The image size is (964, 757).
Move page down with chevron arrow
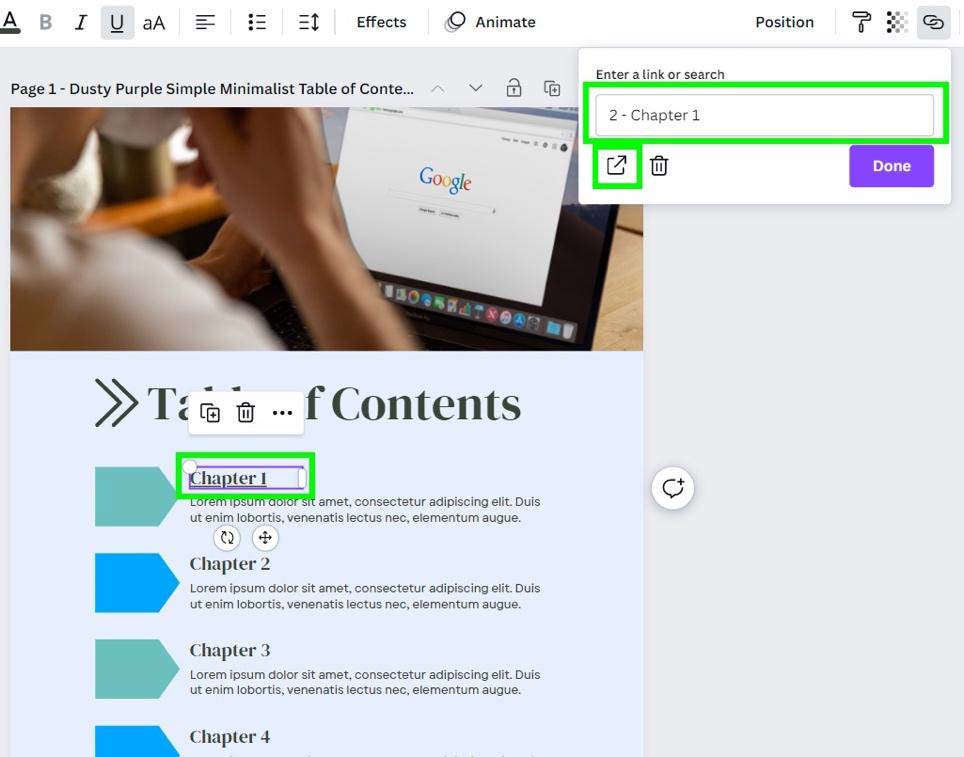[x=476, y=89]
